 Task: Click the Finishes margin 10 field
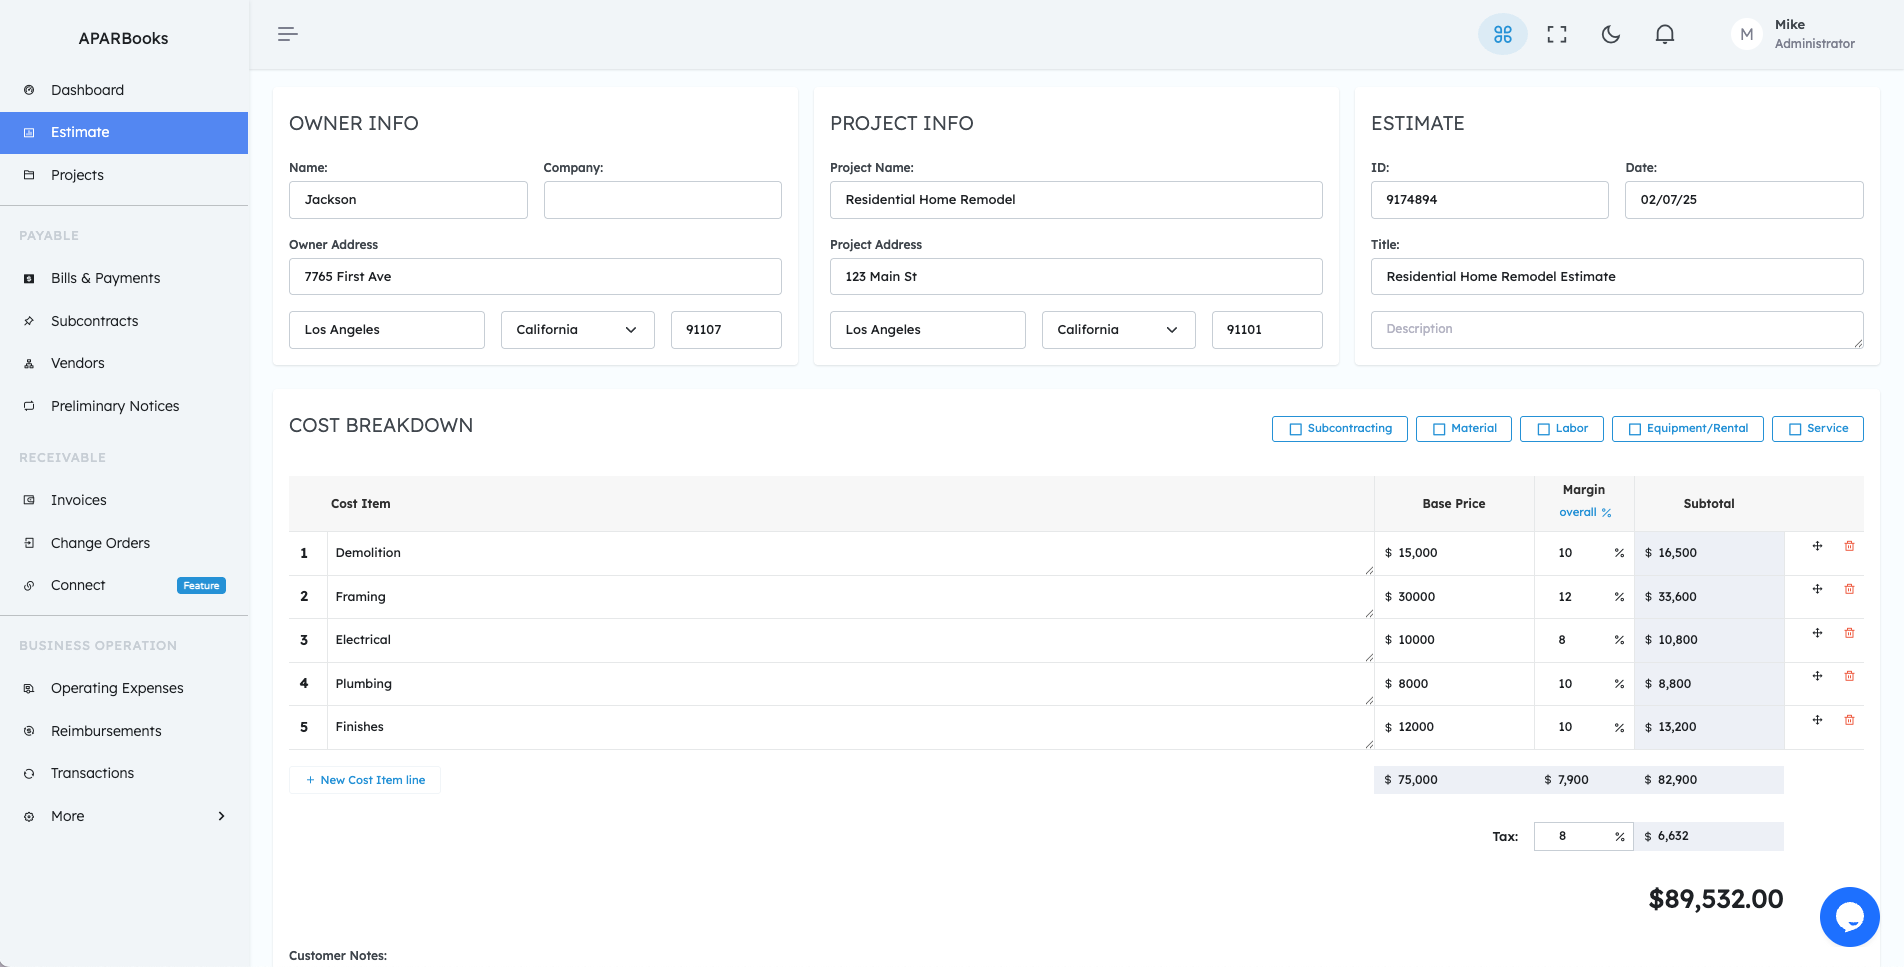1584,727
